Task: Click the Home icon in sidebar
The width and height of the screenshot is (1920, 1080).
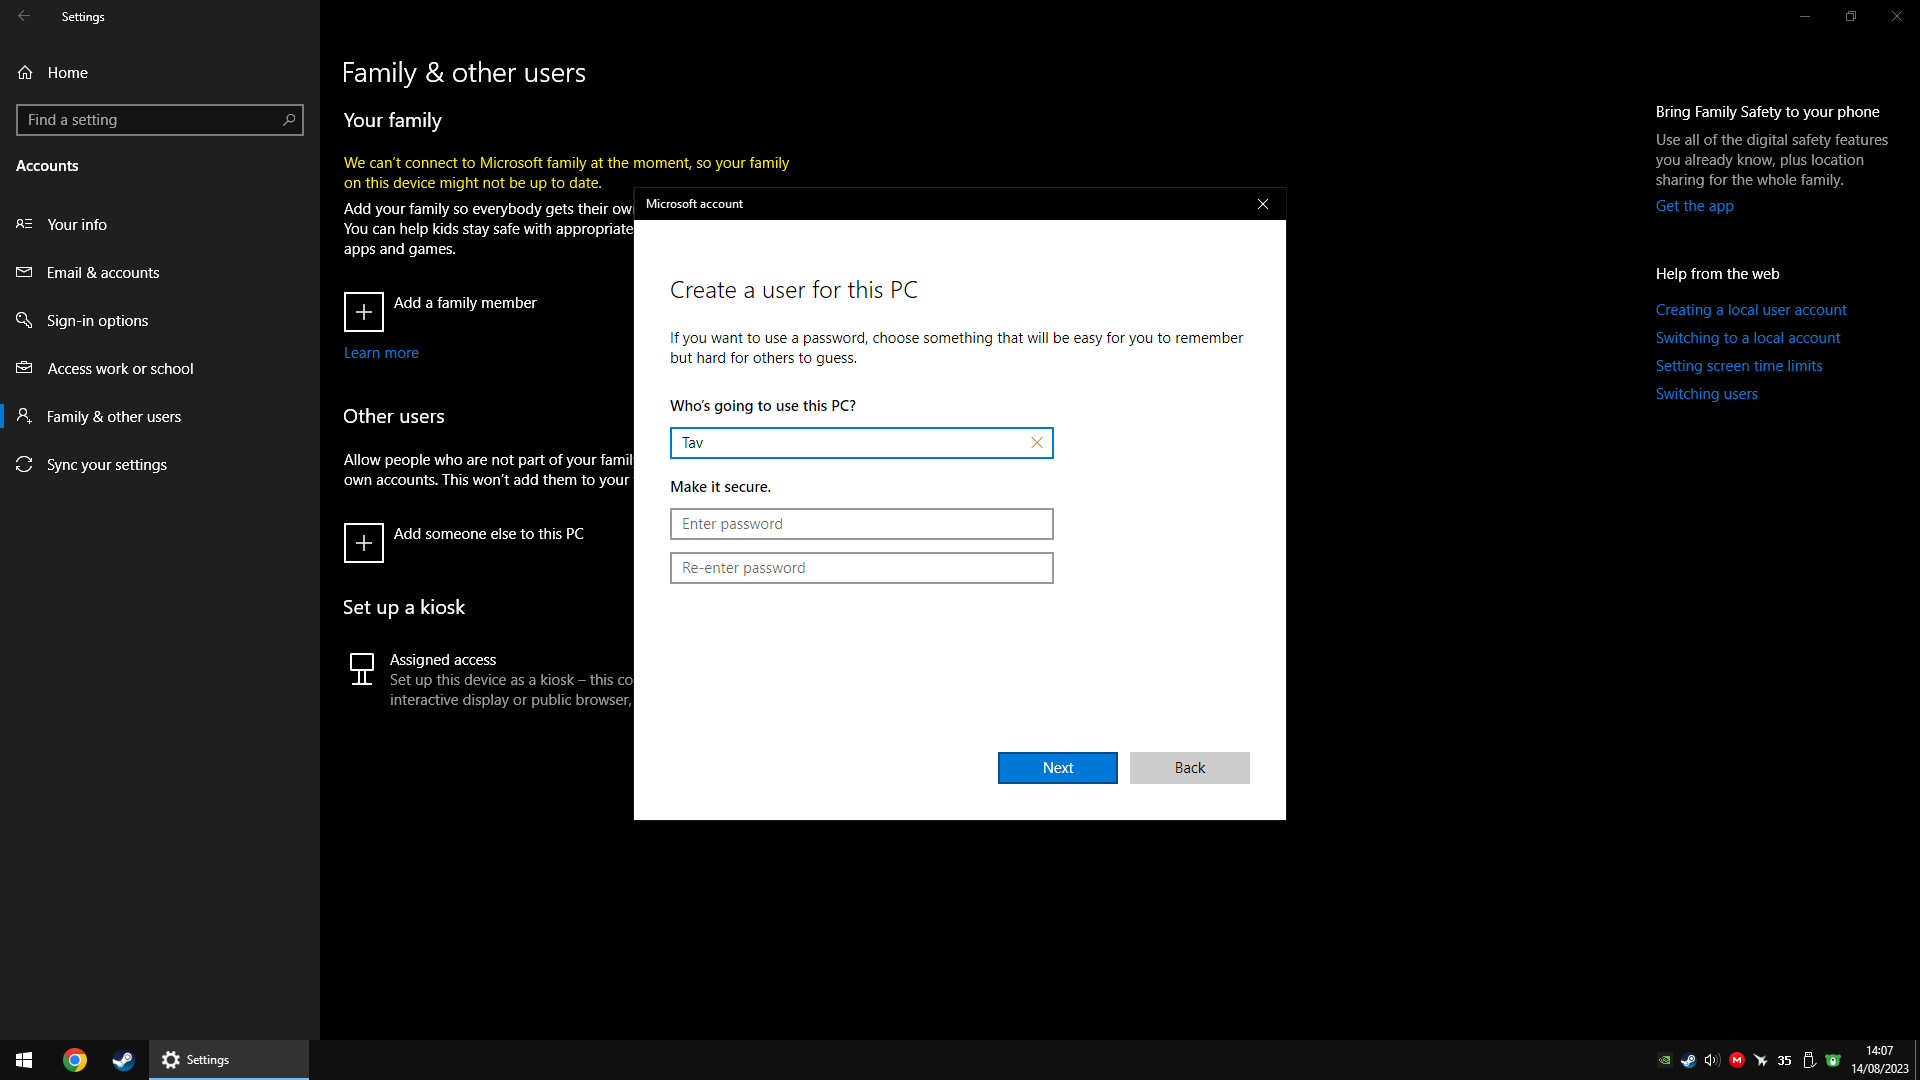Action: 25,72
